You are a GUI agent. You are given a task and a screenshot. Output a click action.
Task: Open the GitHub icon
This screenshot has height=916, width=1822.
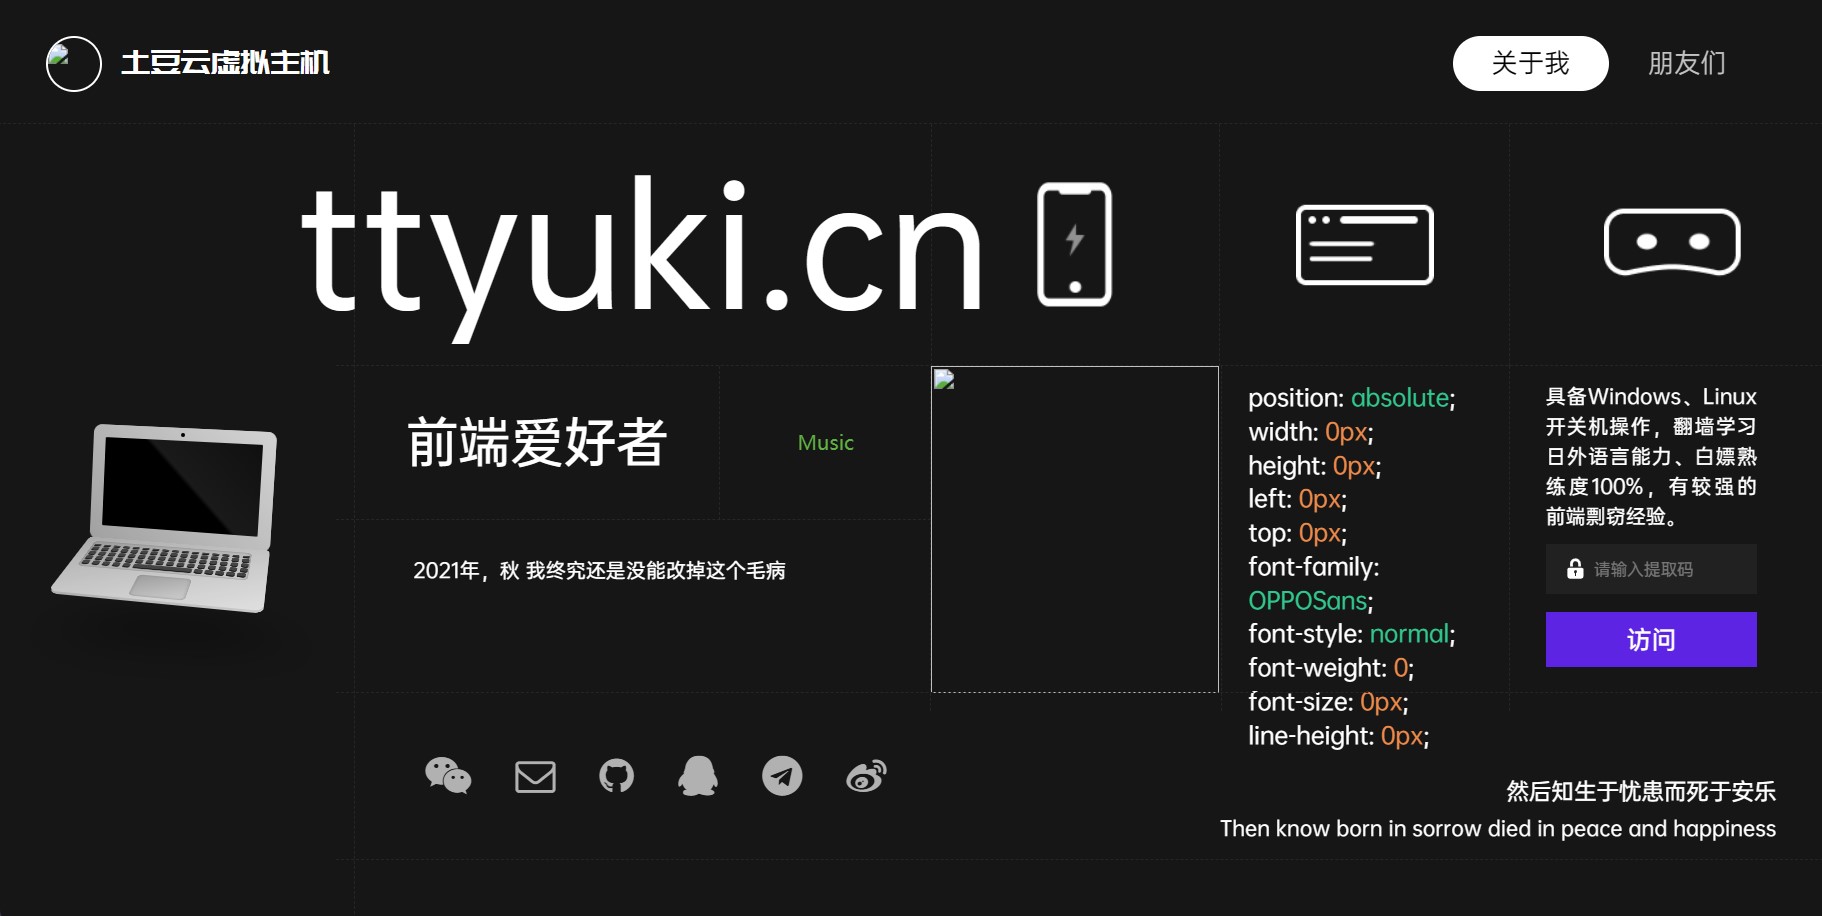tap(617, 775)
